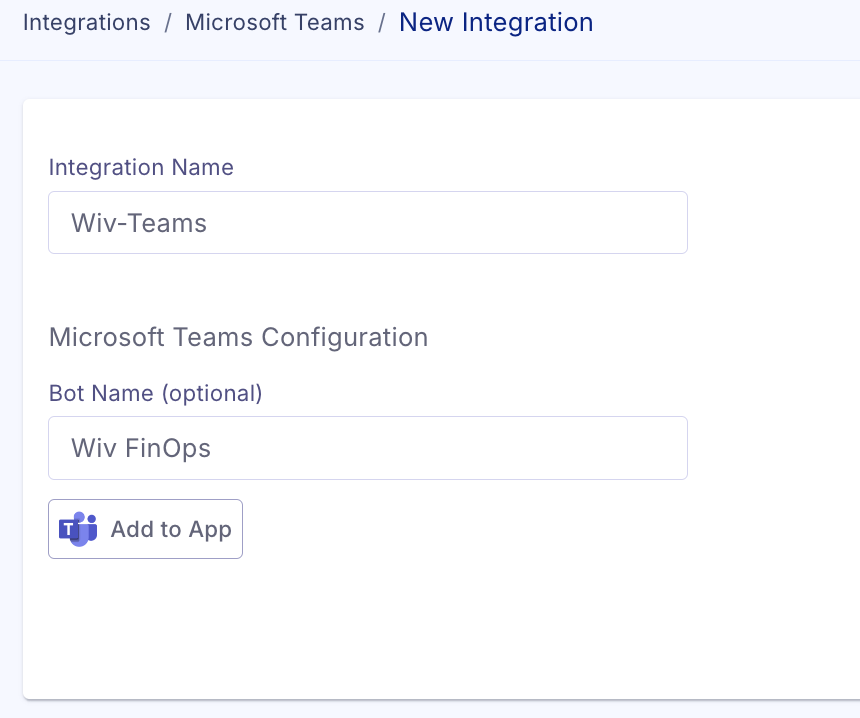Screen dimensions: 860x718
Task: Select the Integration Name label
Action: (141, 167)
